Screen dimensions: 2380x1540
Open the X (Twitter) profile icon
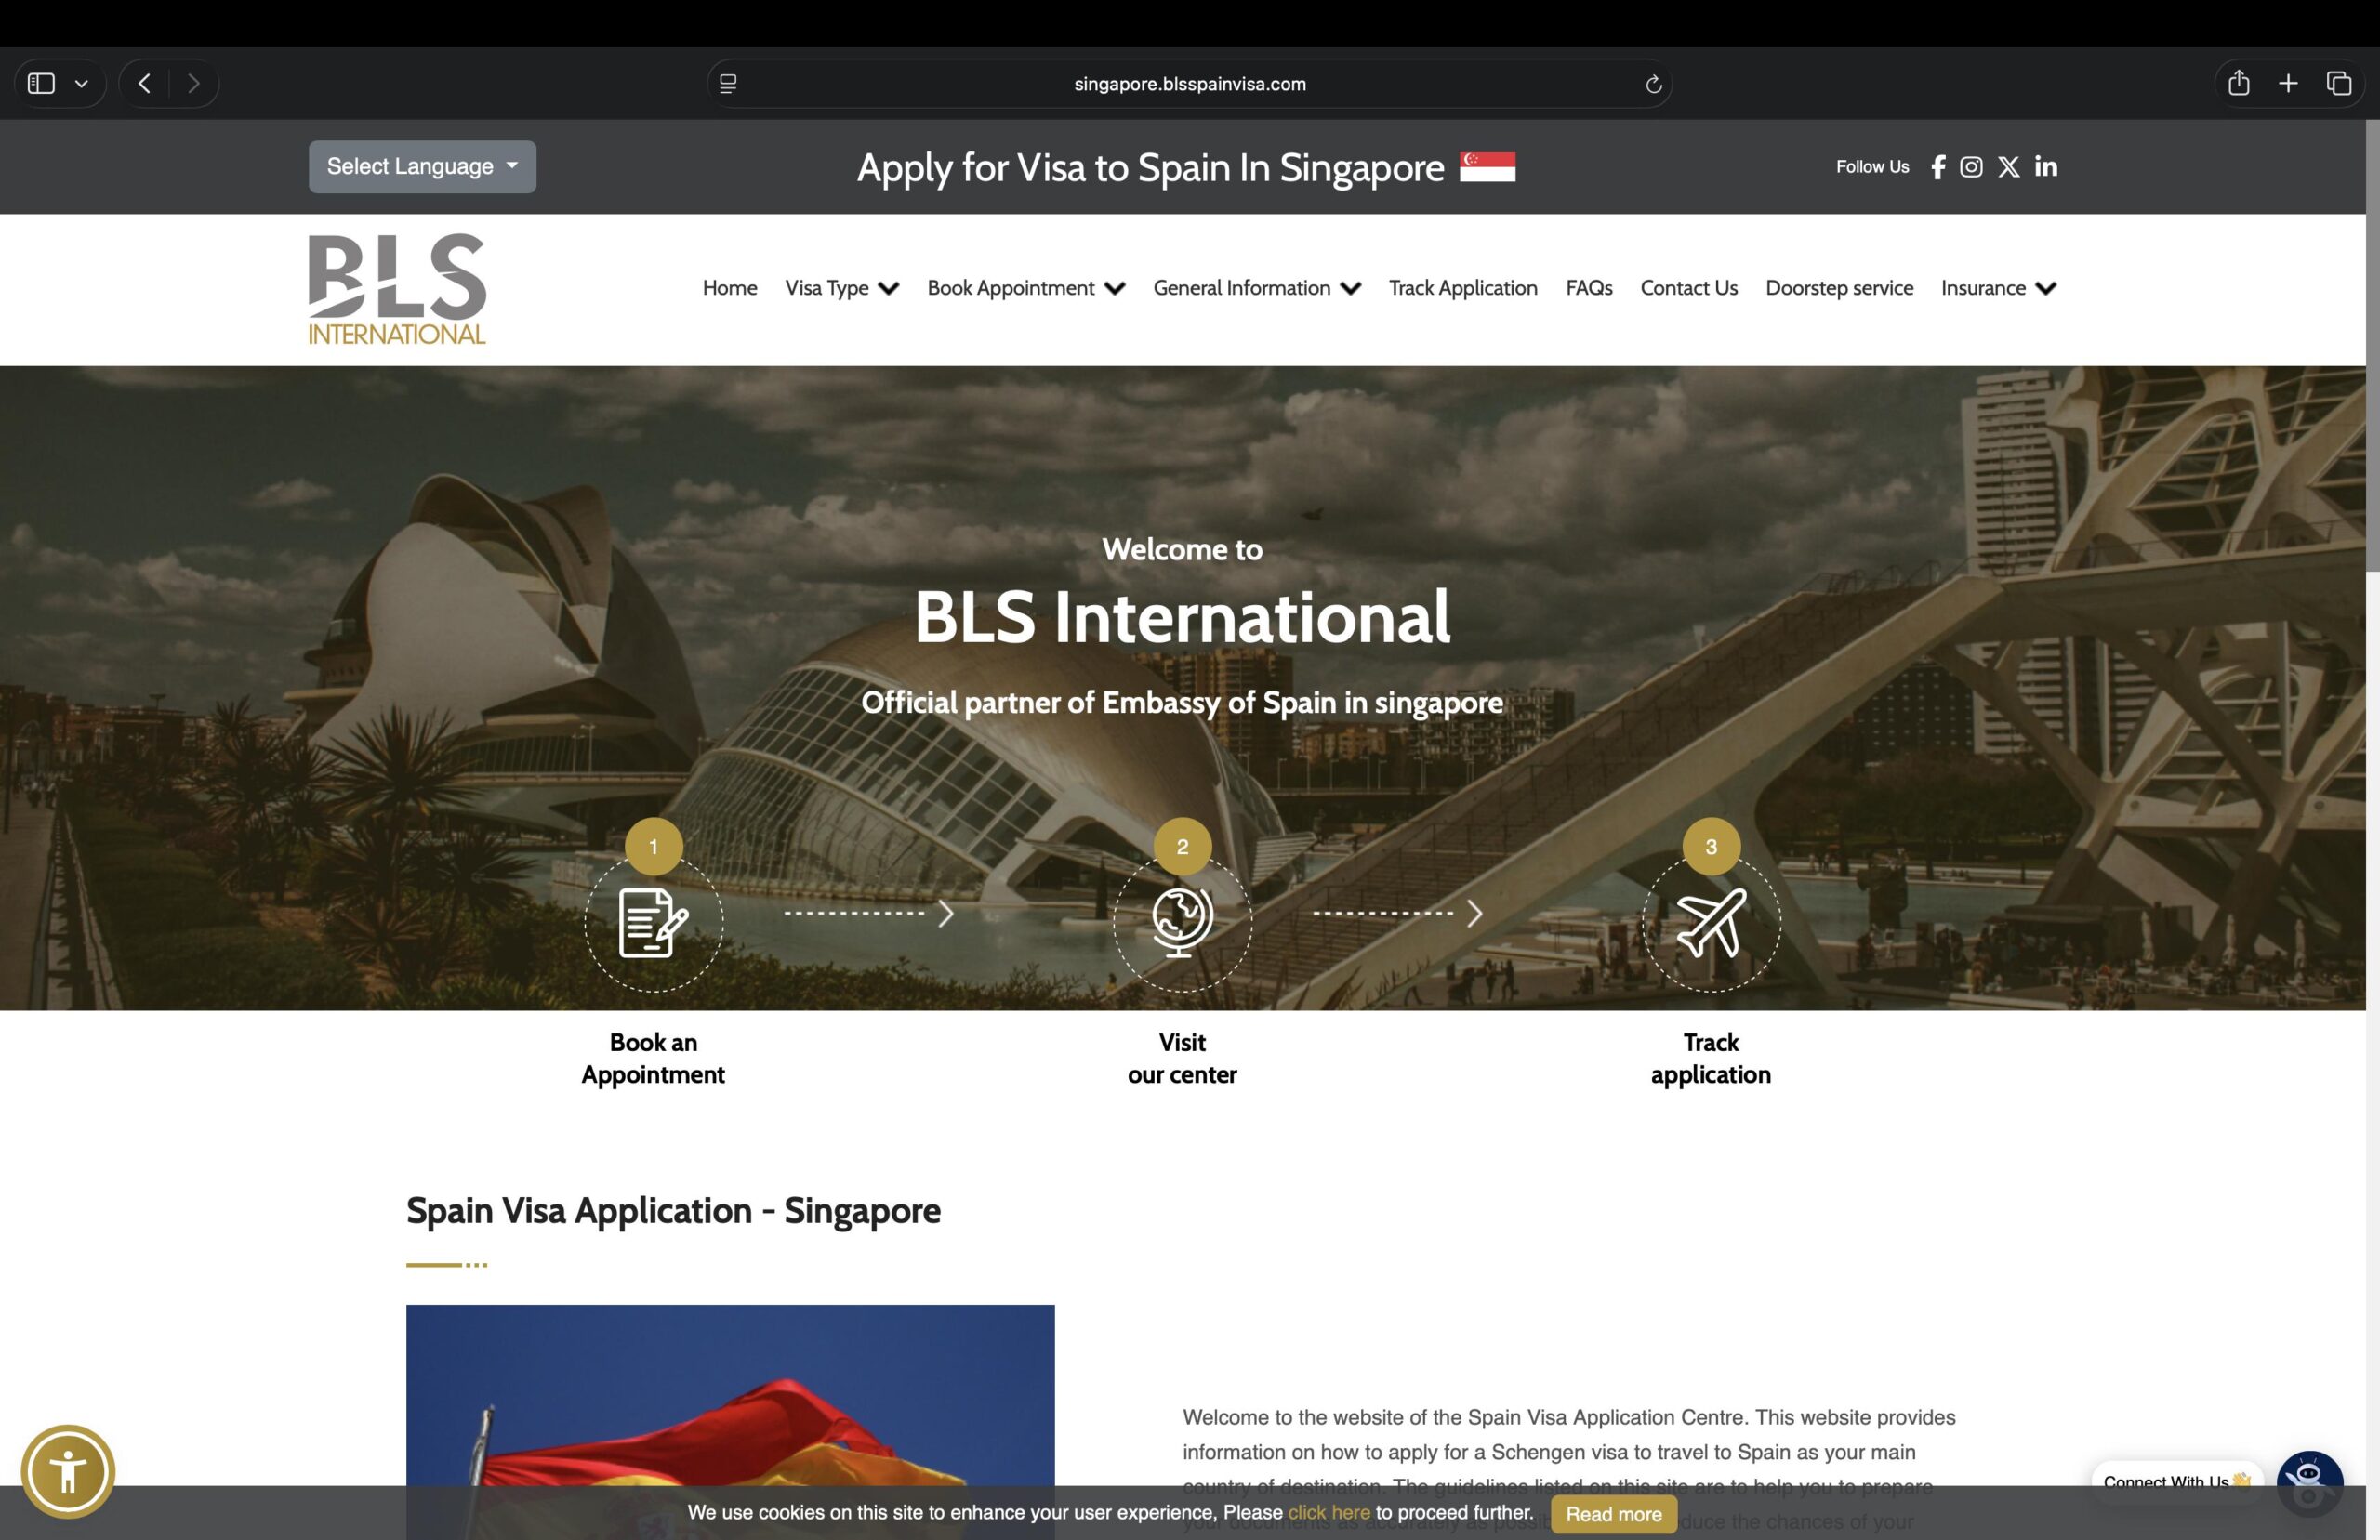click(2008, 166)
